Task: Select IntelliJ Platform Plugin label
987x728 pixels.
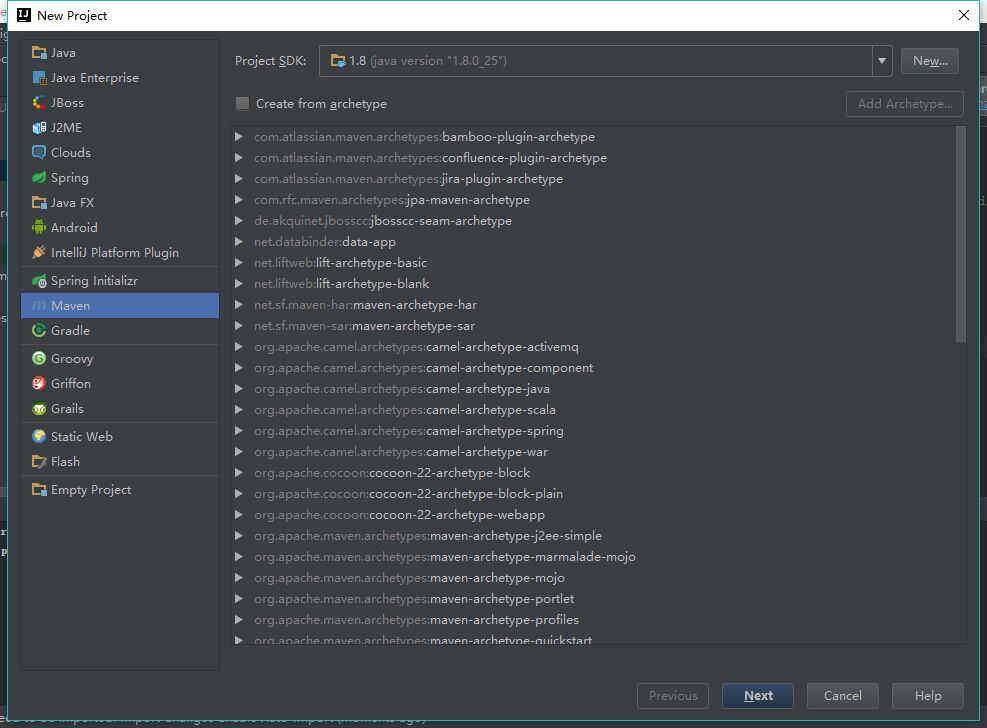Action: point(115,252)
